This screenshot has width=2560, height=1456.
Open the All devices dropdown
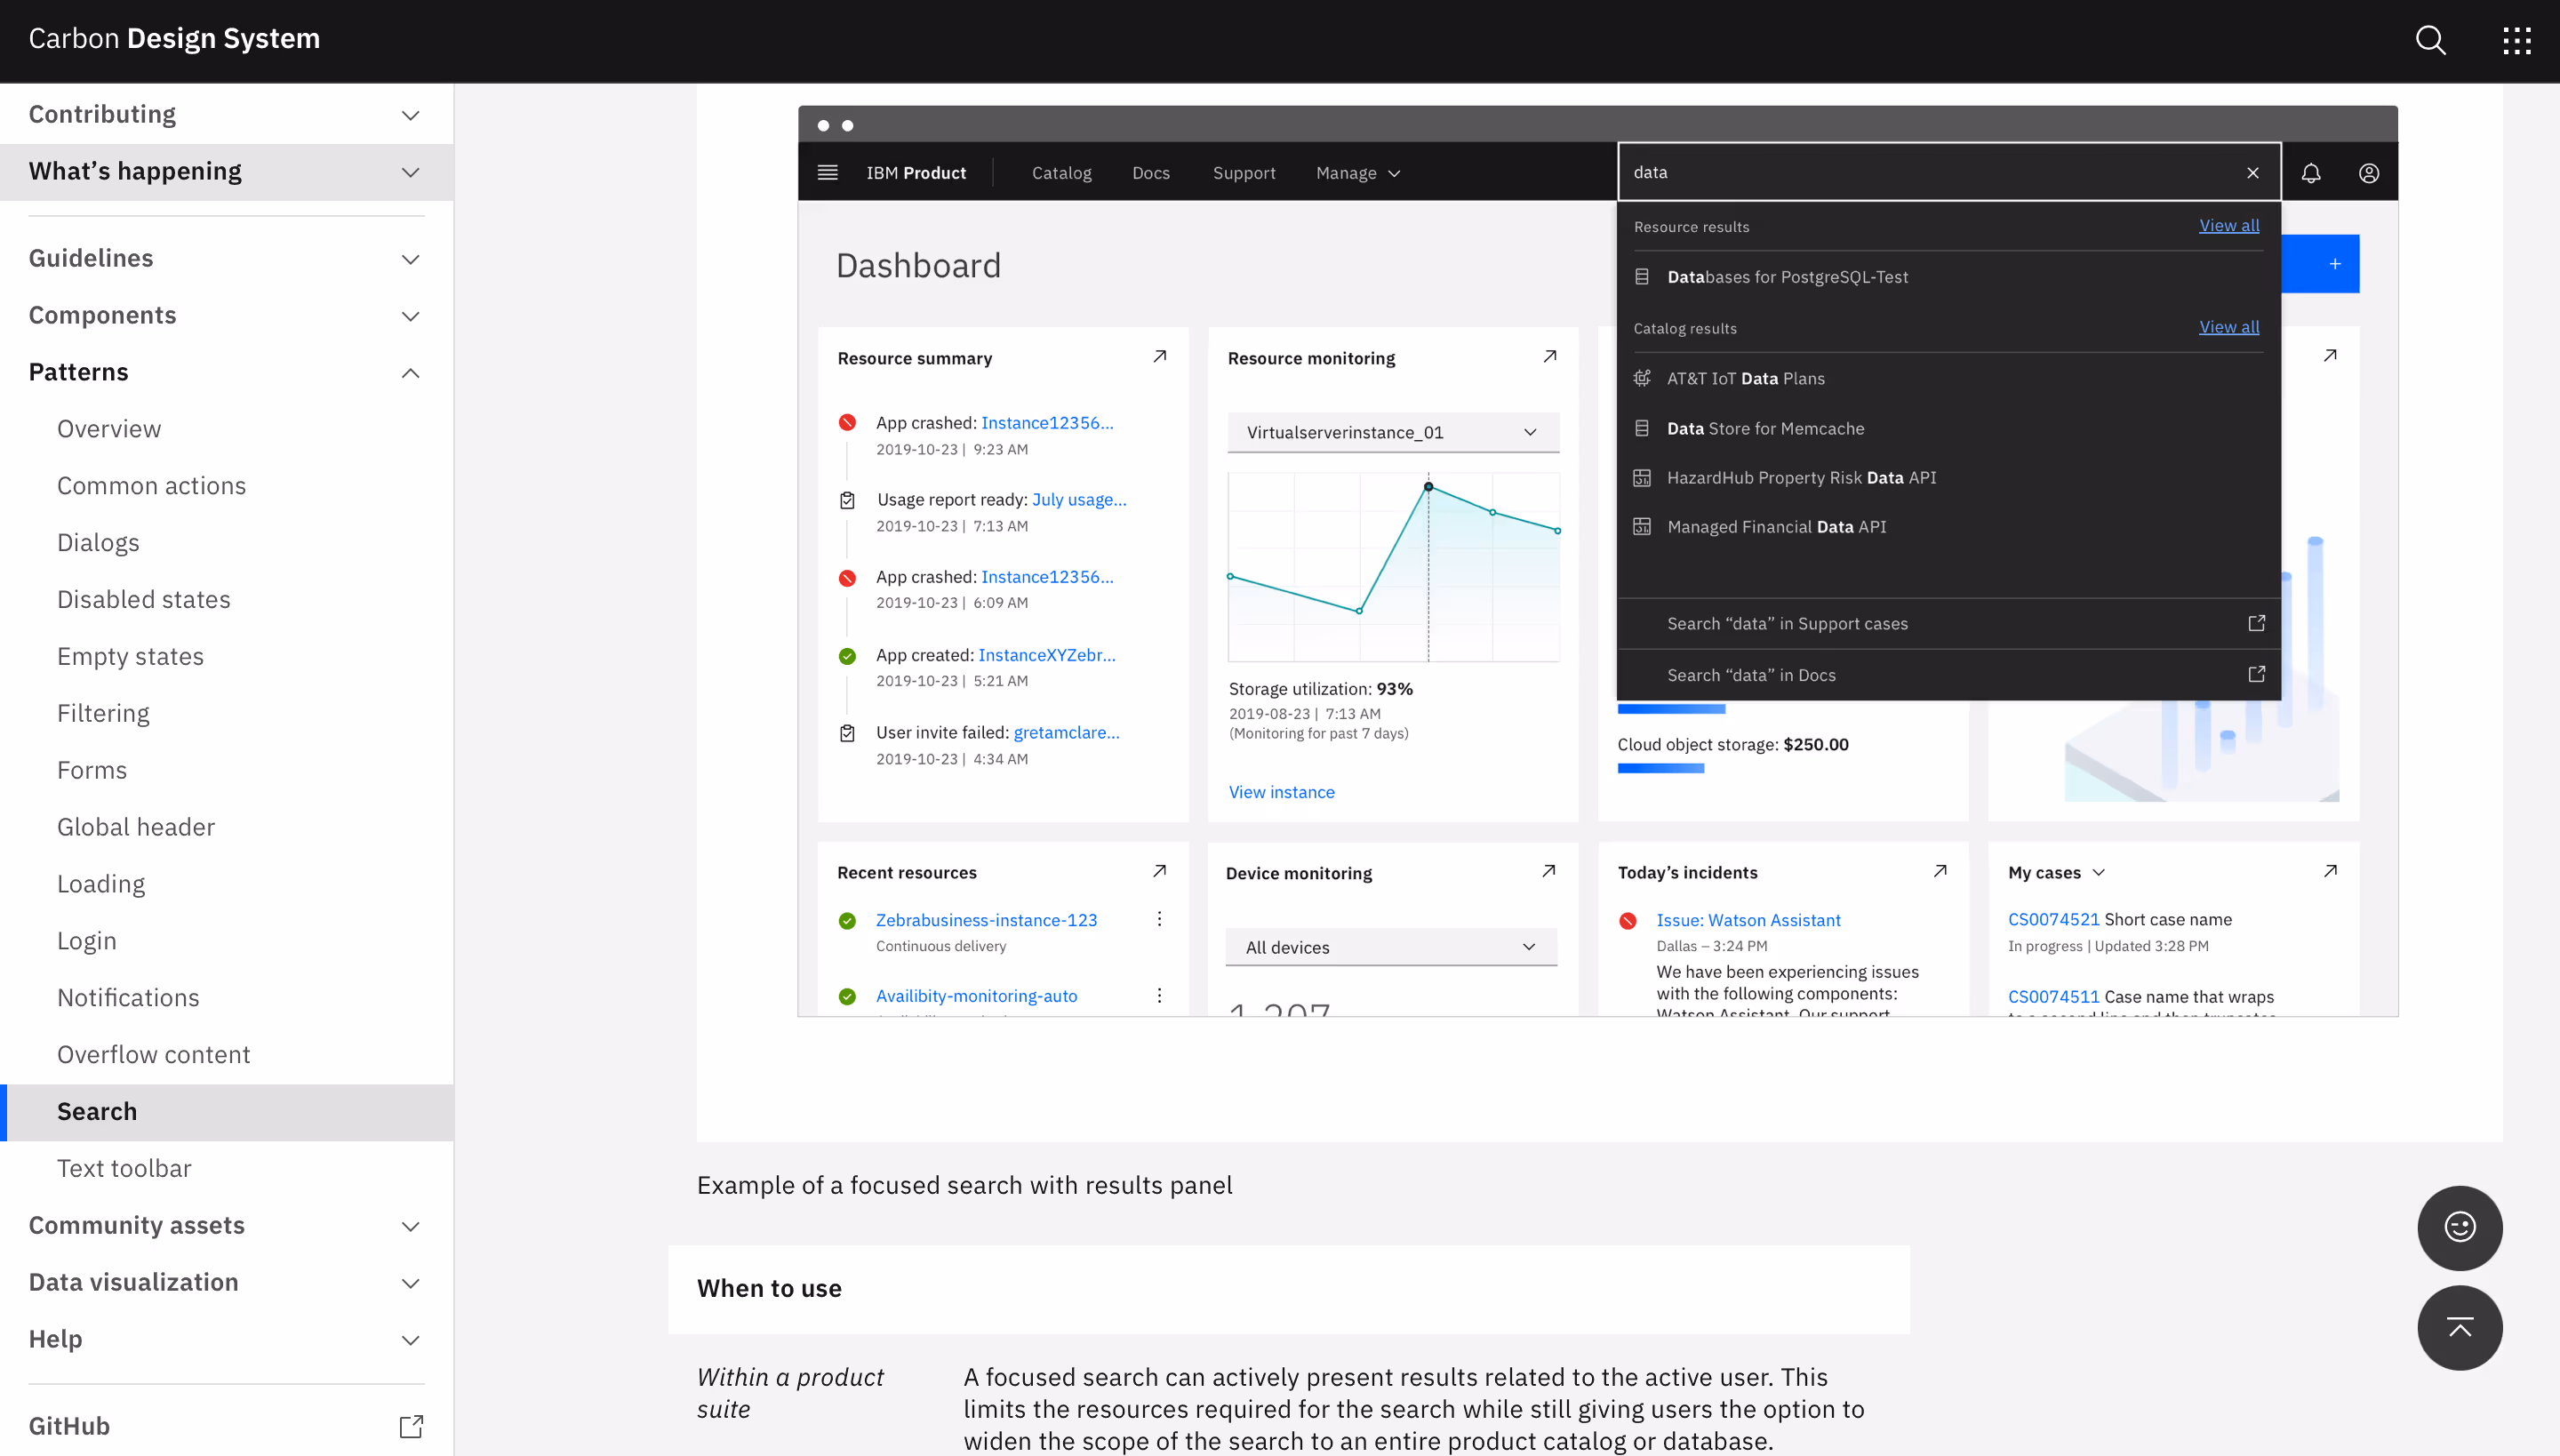pyautogui.click(x=1391, y=947)
